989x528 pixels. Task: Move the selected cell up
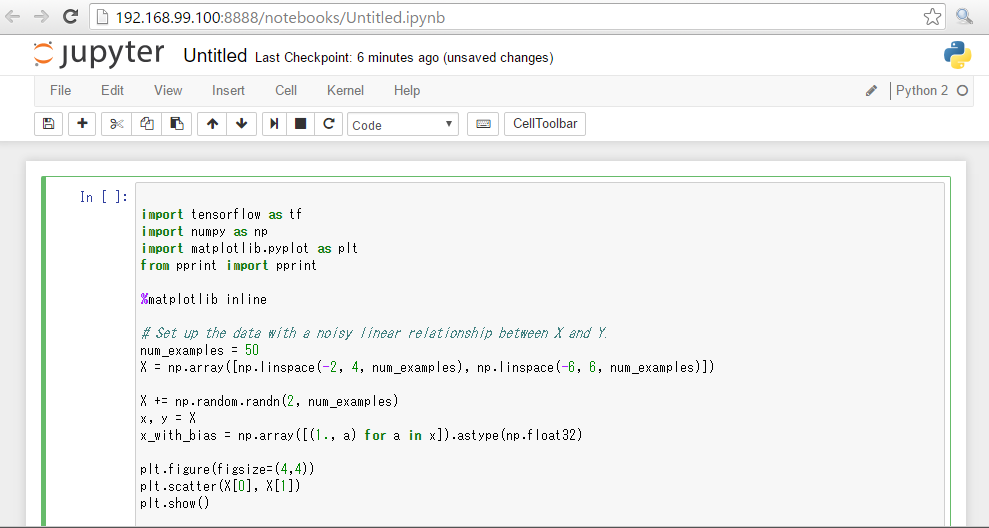tap(211, 124)
